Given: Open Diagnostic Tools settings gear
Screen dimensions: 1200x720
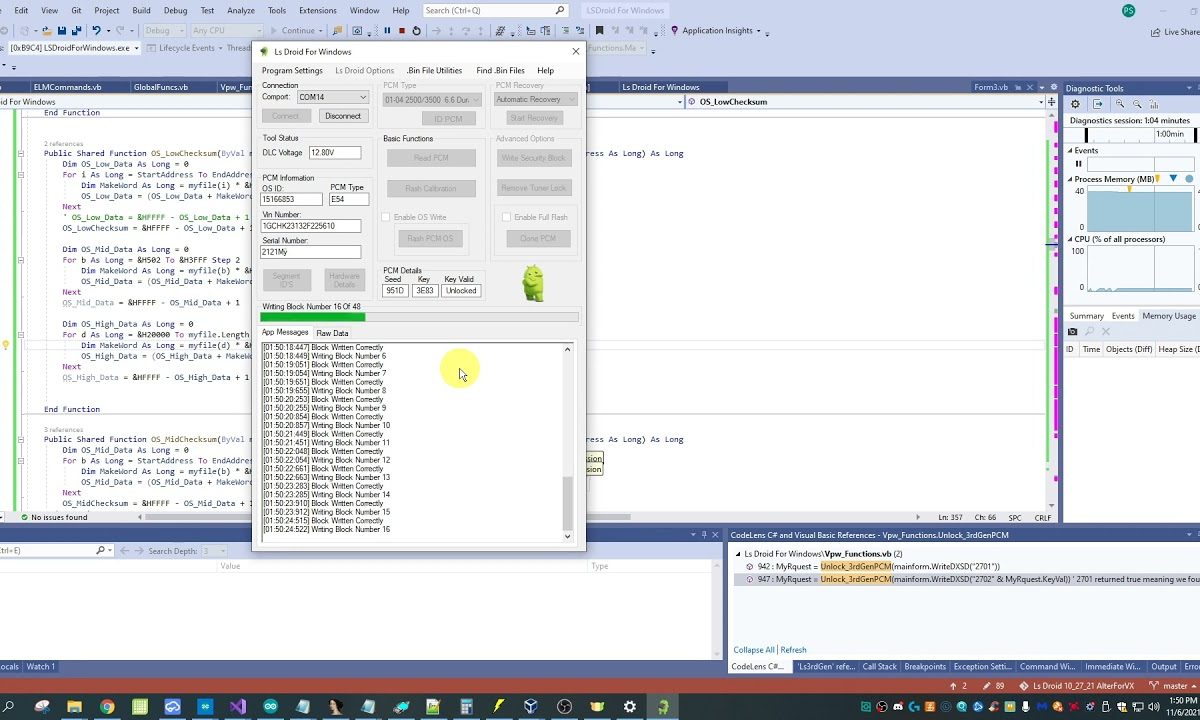Looking at the screenshot, I should 1075,104.
